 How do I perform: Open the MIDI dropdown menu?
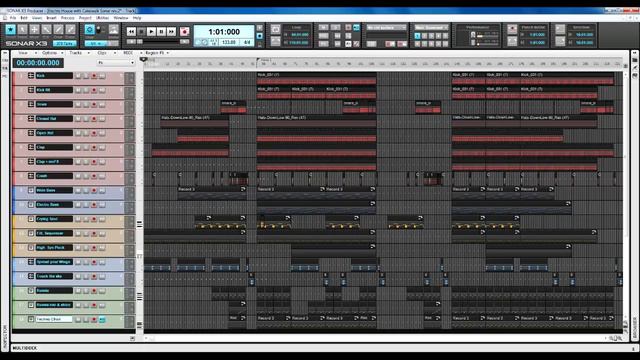tap(131, 53)
